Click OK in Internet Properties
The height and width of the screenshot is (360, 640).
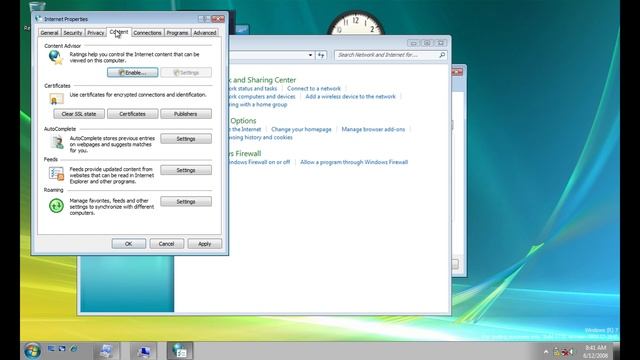point(129,244)
